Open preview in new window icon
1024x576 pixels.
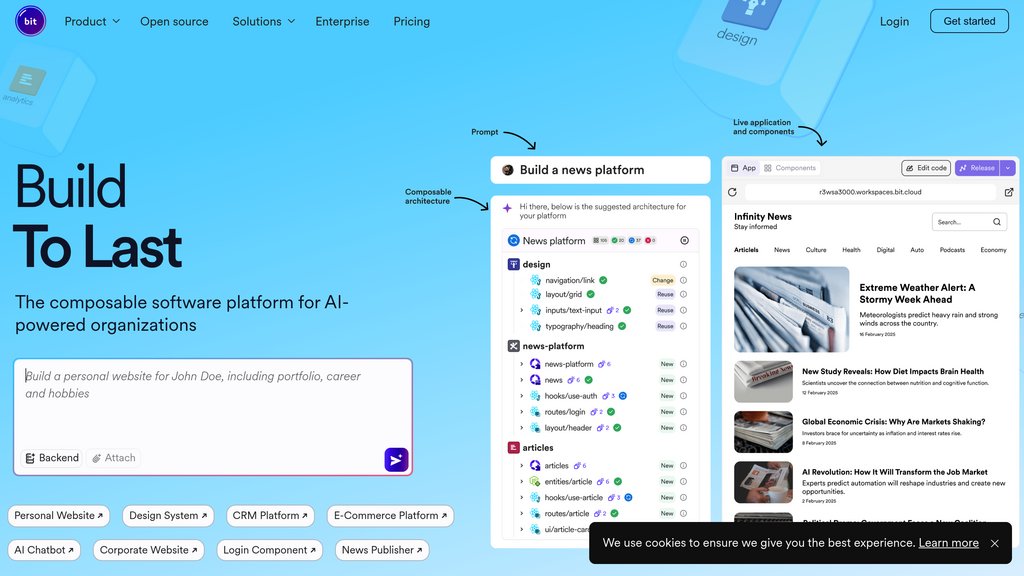point(1009,192)
